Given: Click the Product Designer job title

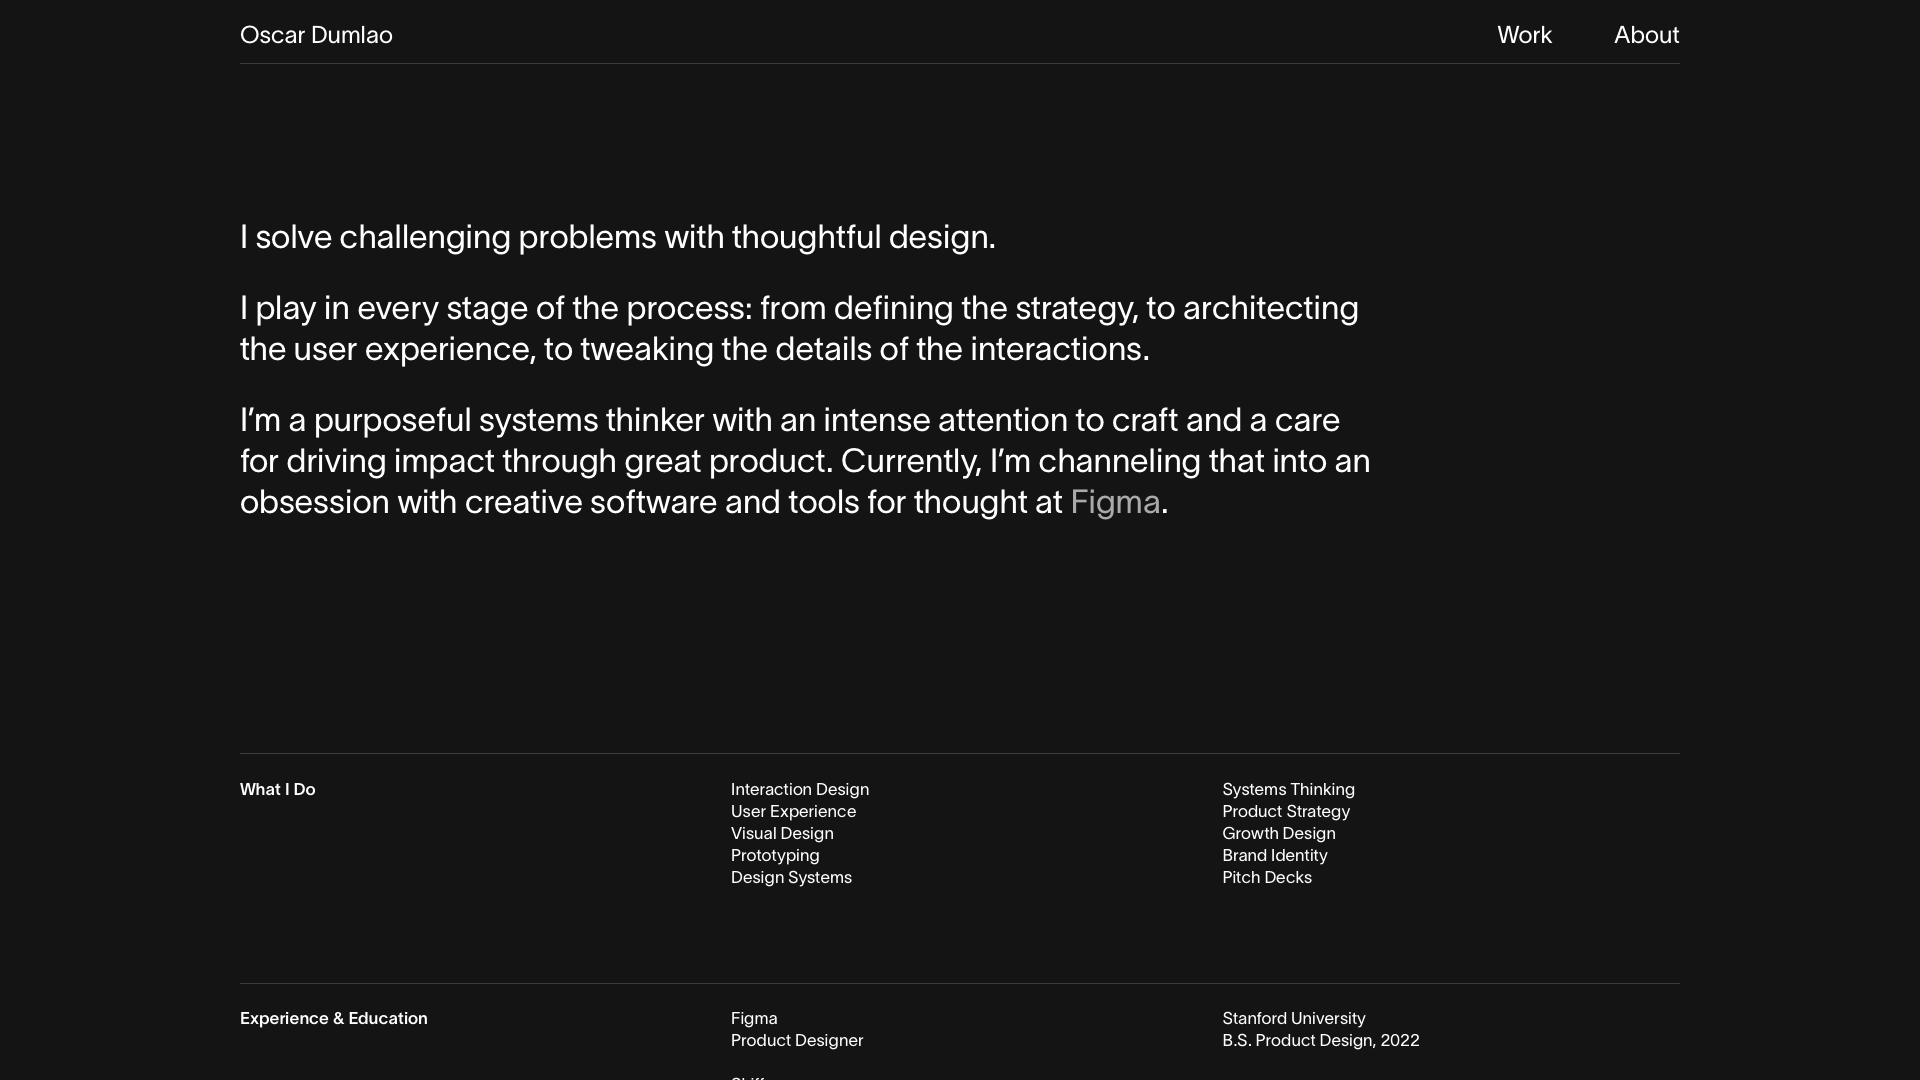Looking at the screenshot, I should 796,1041.
